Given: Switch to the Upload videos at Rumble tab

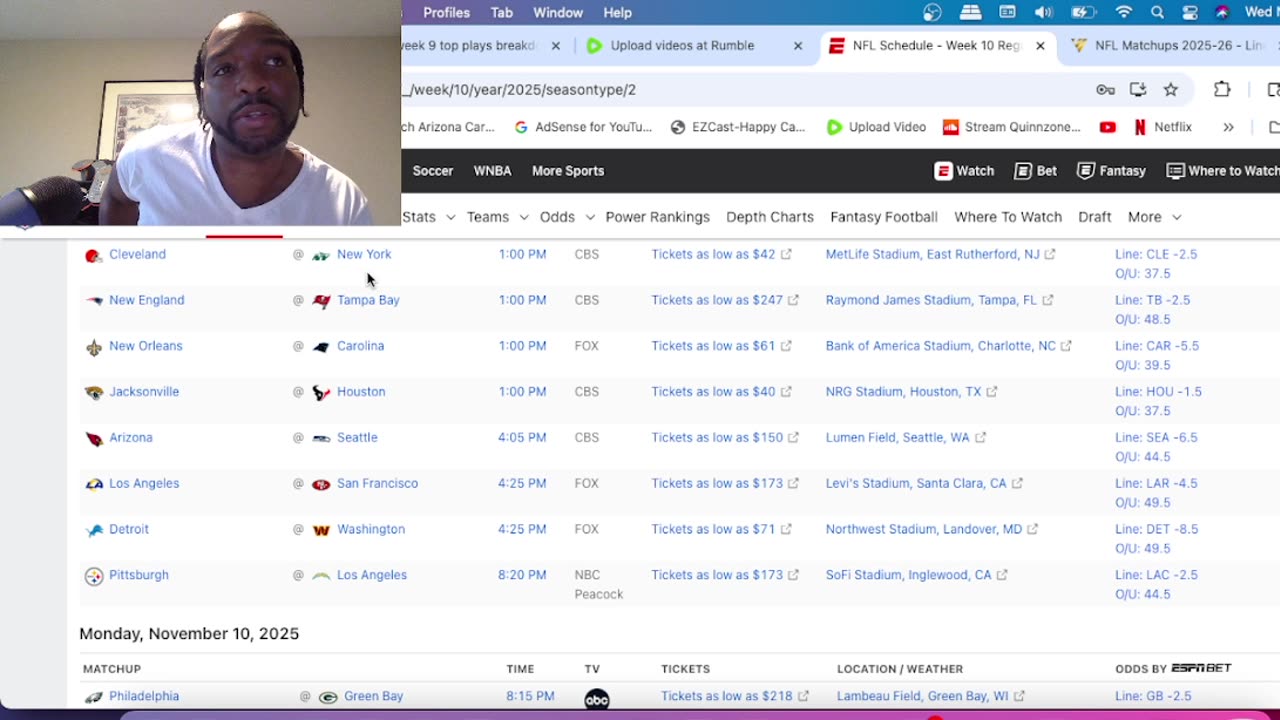Looking at the screenshot, I should 695,46.
